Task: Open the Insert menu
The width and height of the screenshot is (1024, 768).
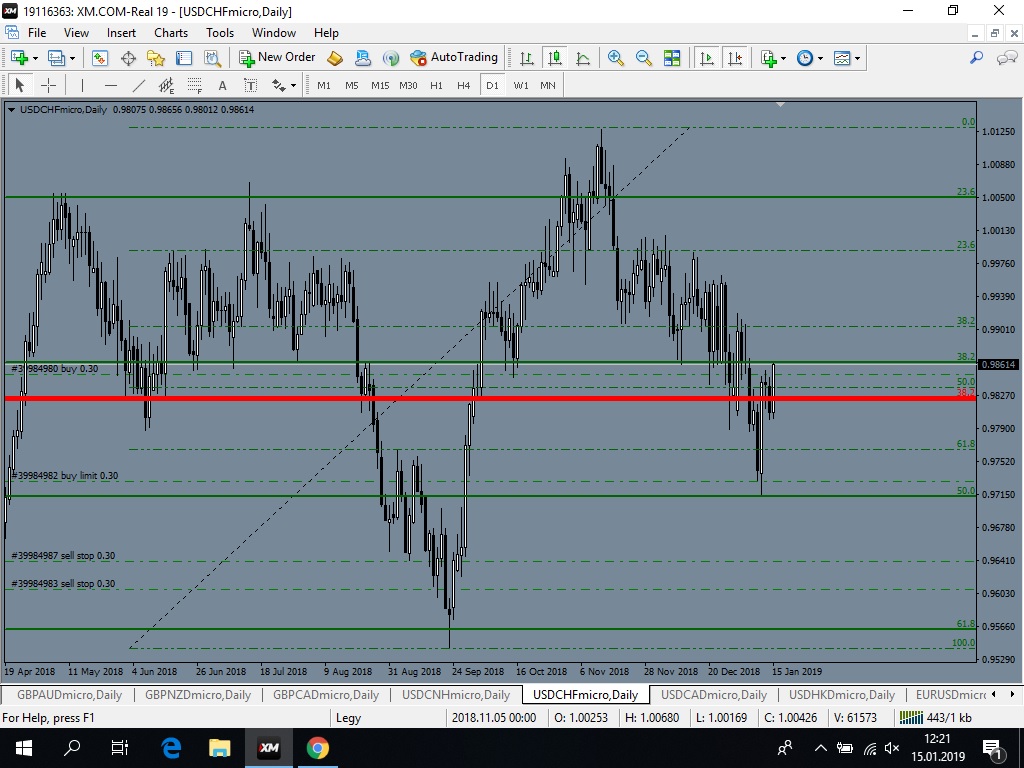Action: (121, 32)
